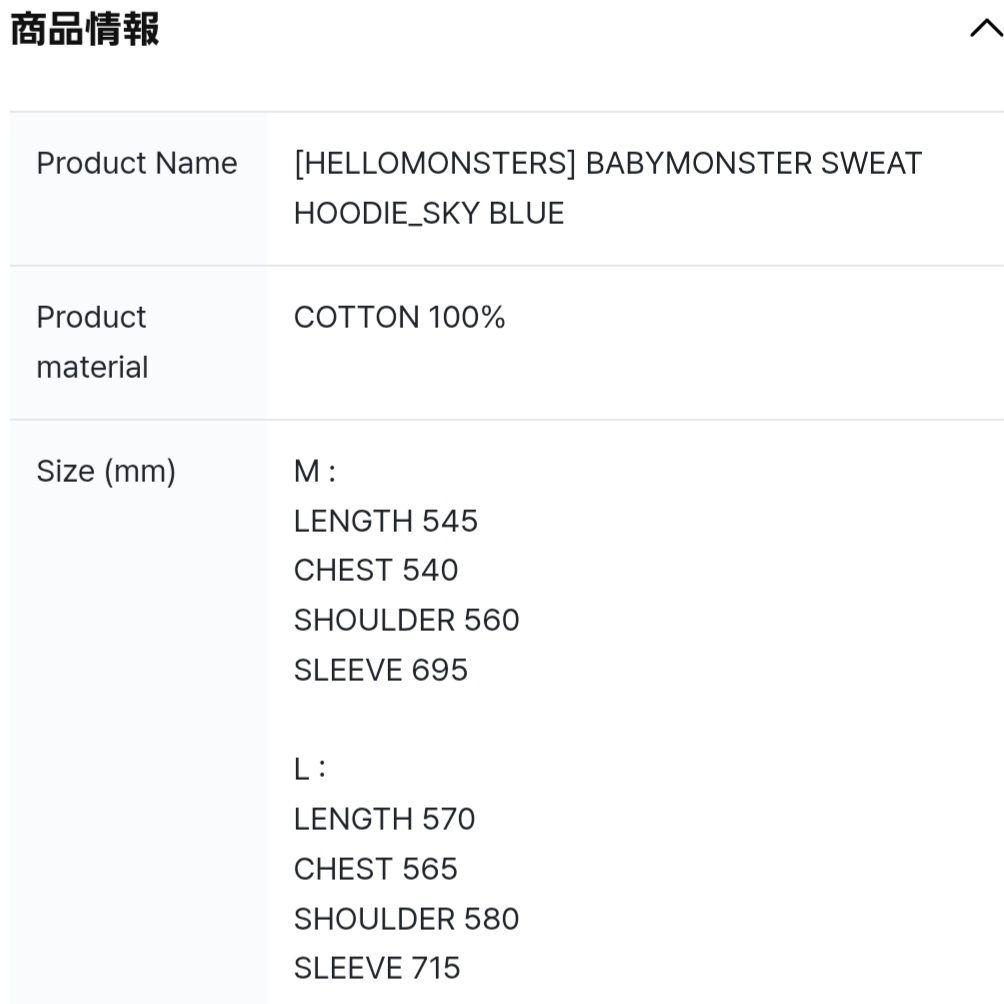Click the SHOULDER 580 measurement text
This screenshot has height=1004, width=1004.
pos(406,918)
